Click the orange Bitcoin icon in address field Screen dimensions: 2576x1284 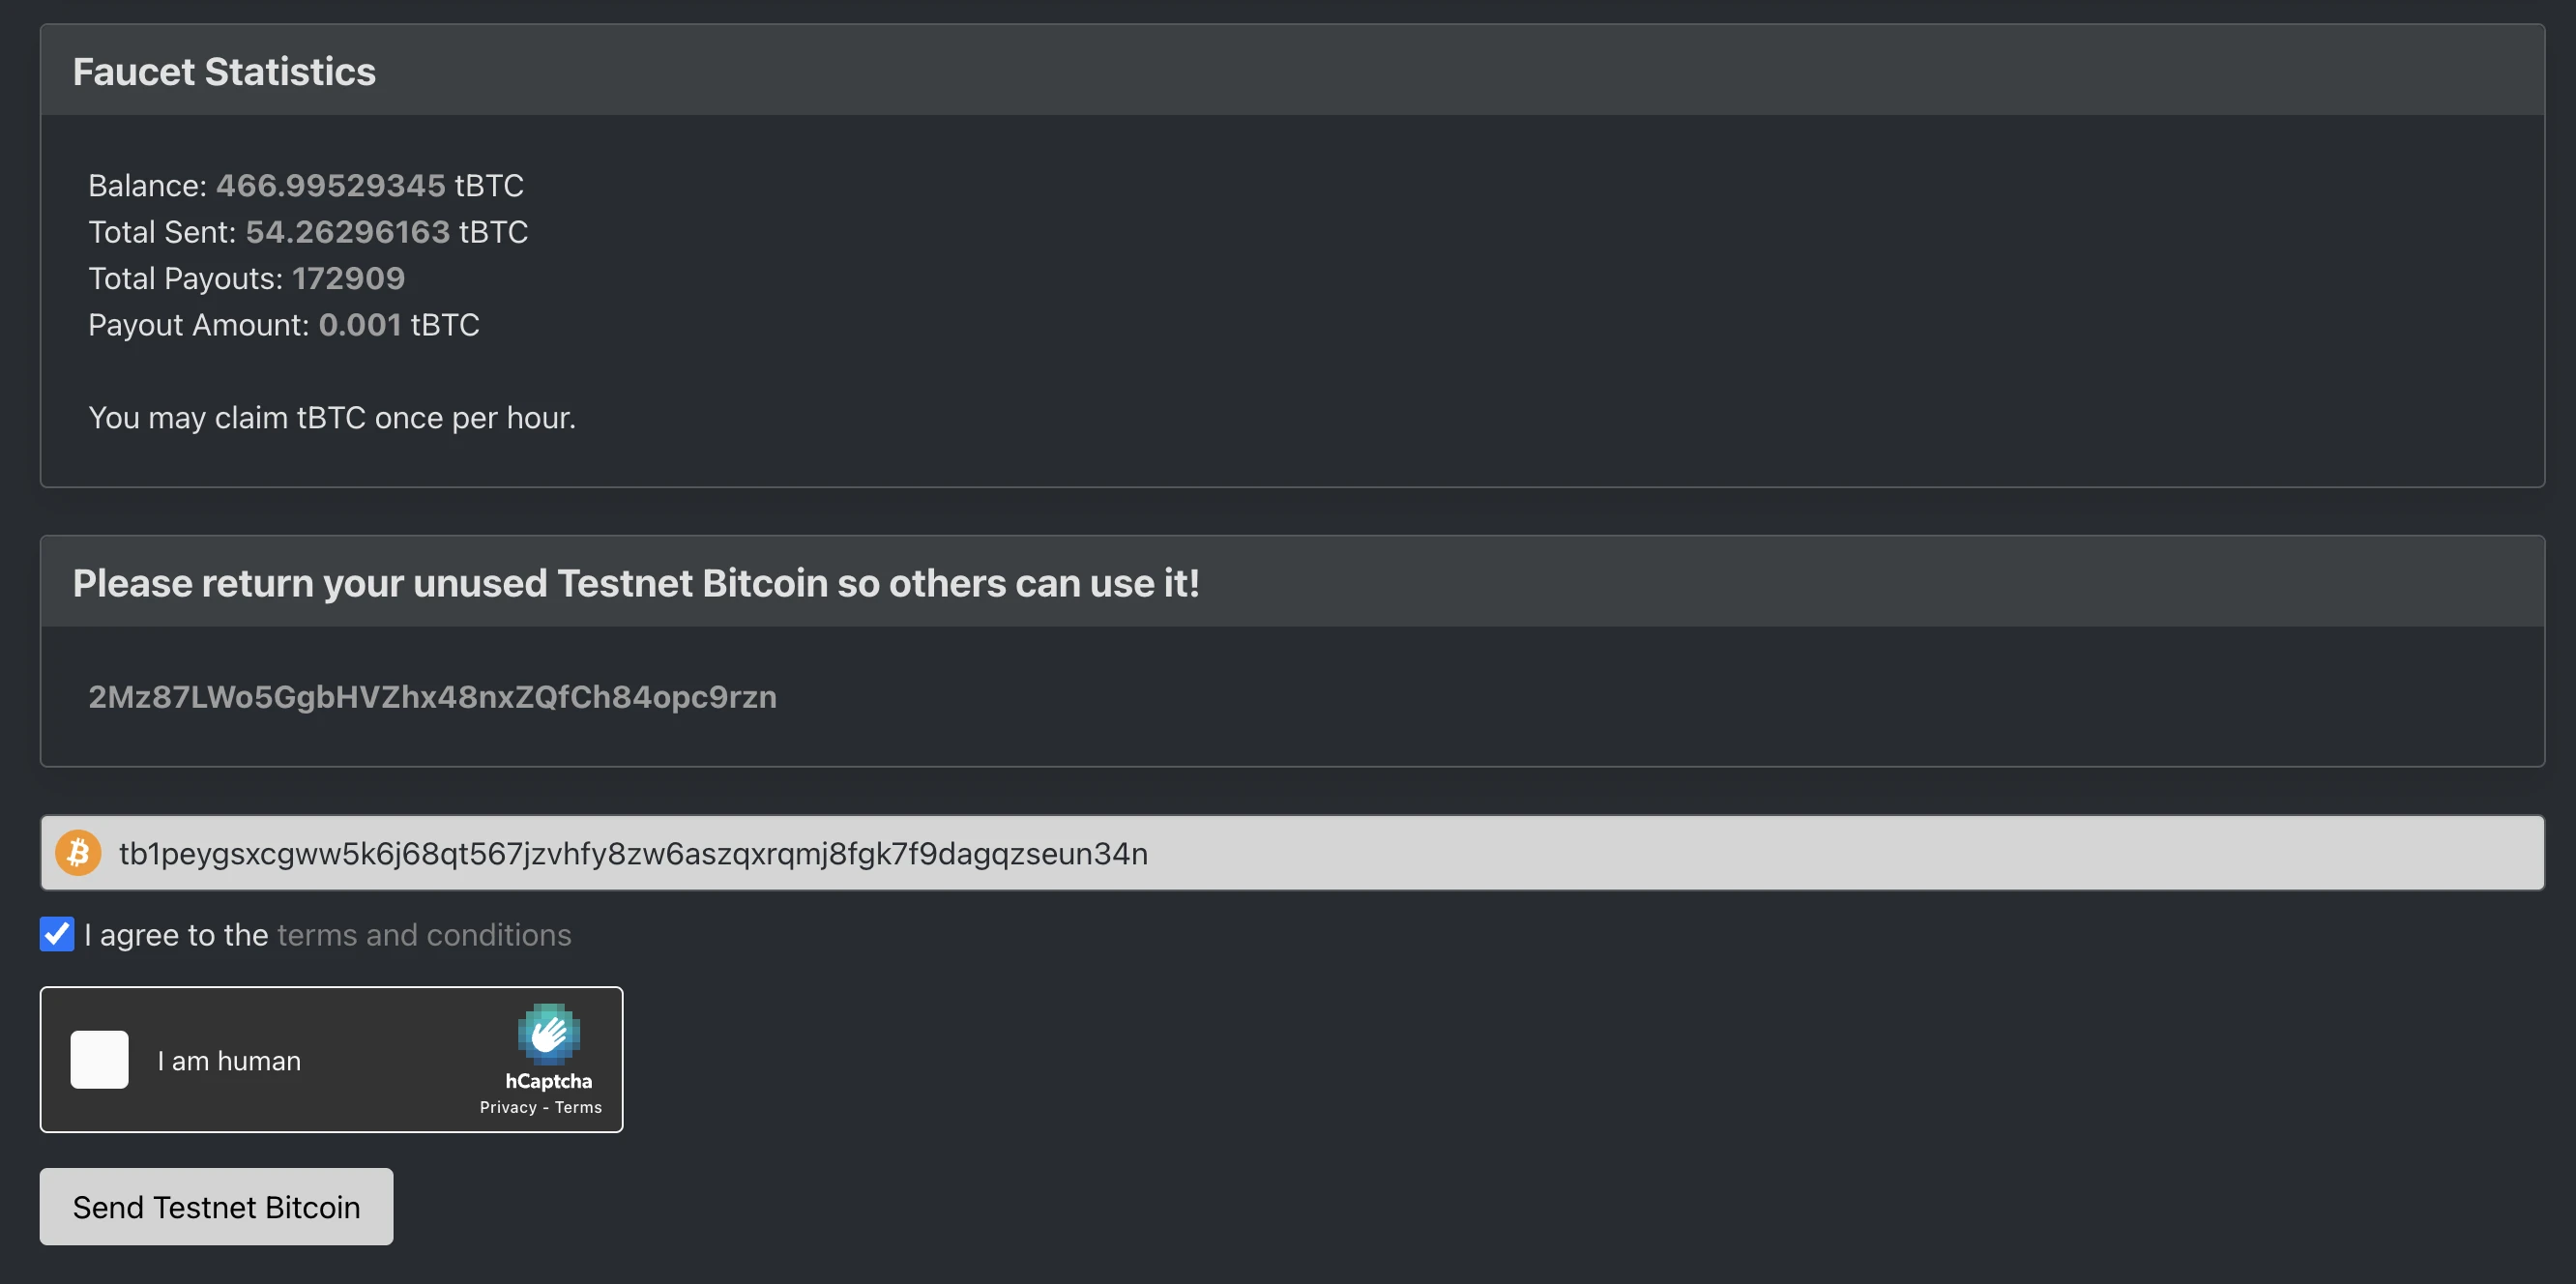pyautogui.click(x=78, y=853)
